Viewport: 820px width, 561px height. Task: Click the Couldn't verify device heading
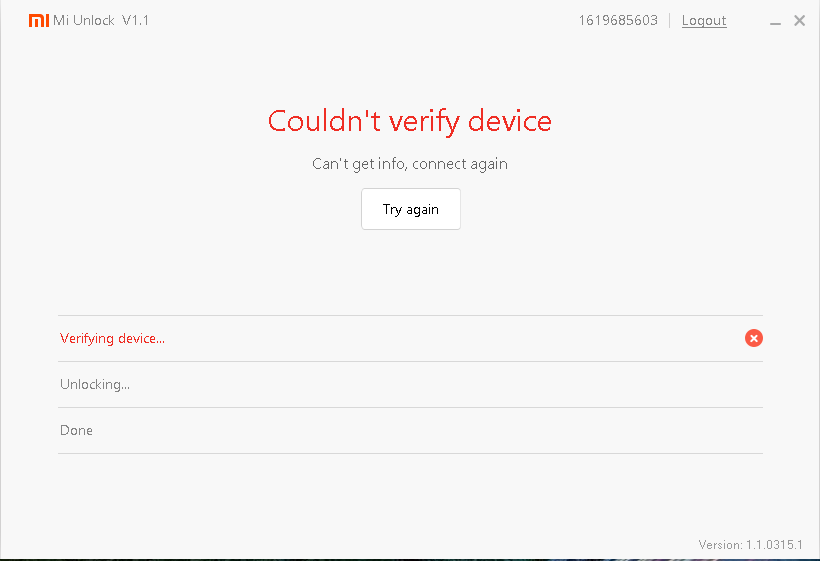coord(410,121)
